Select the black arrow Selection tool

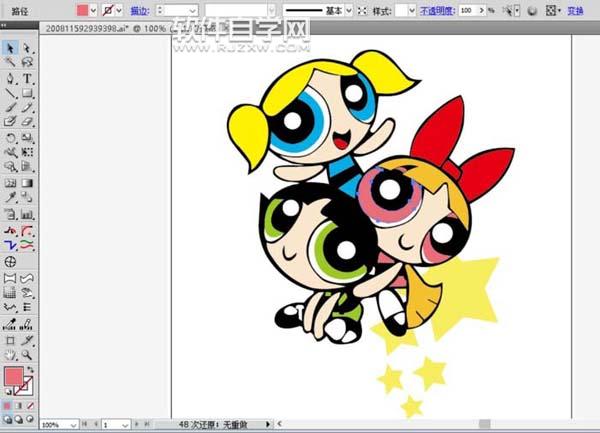[x=10, y=48]
